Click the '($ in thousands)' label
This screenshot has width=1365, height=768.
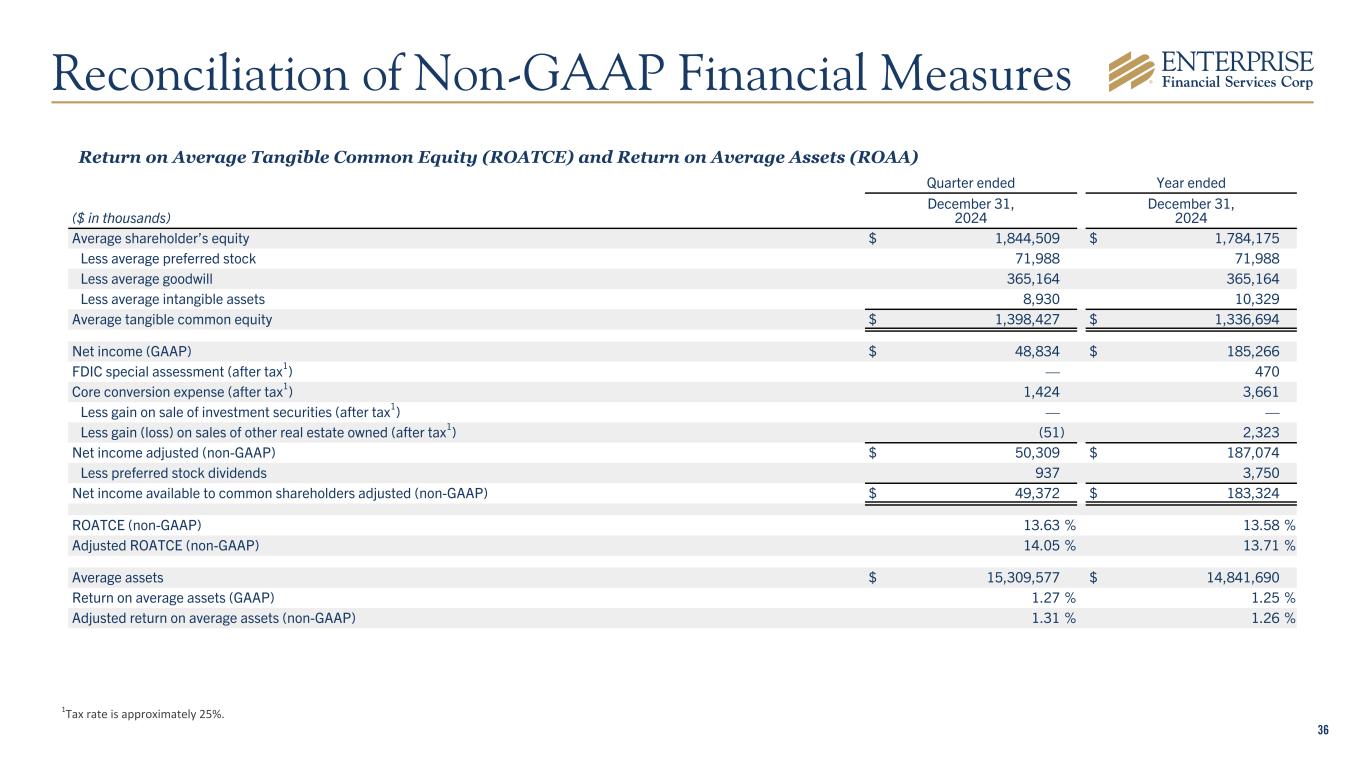[x=121, y=217]
